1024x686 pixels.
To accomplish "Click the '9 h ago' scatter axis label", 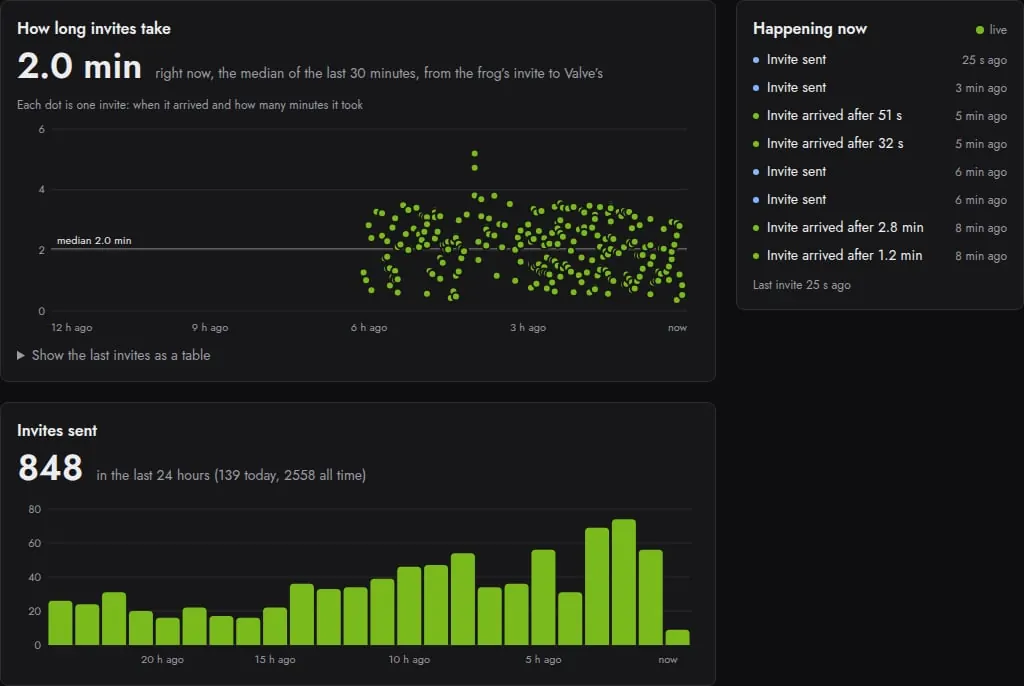I will (210, 327).
